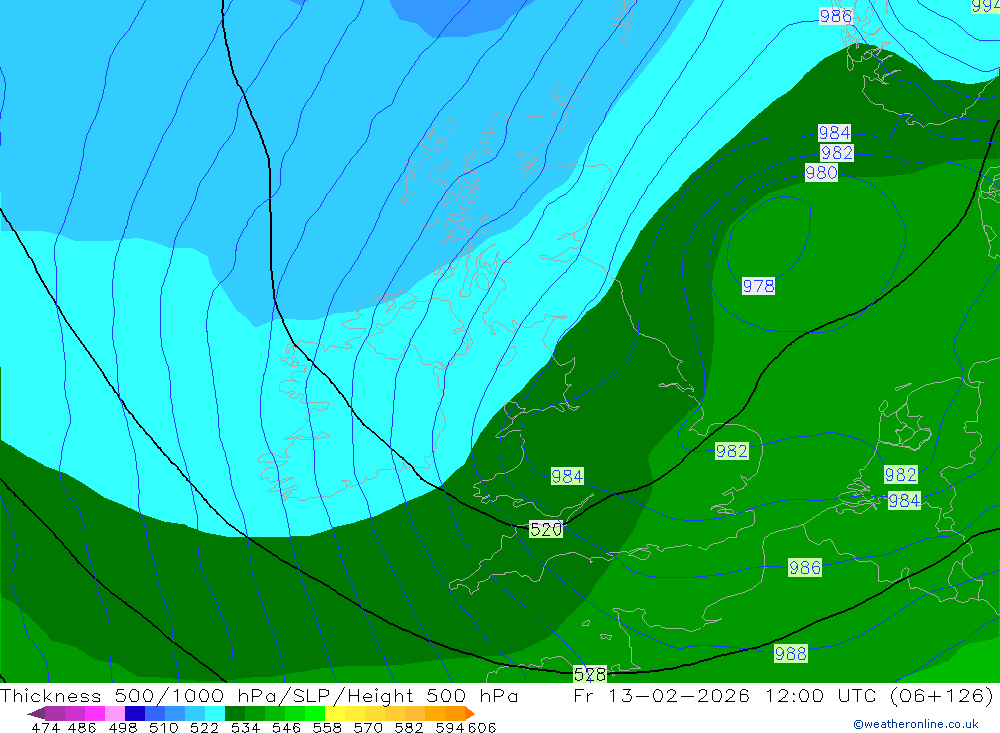Viewport: 1000px width, 733px height.
Task: Click the 978 low pressure label
Action: pyautogui.click(x=758, y=286)
